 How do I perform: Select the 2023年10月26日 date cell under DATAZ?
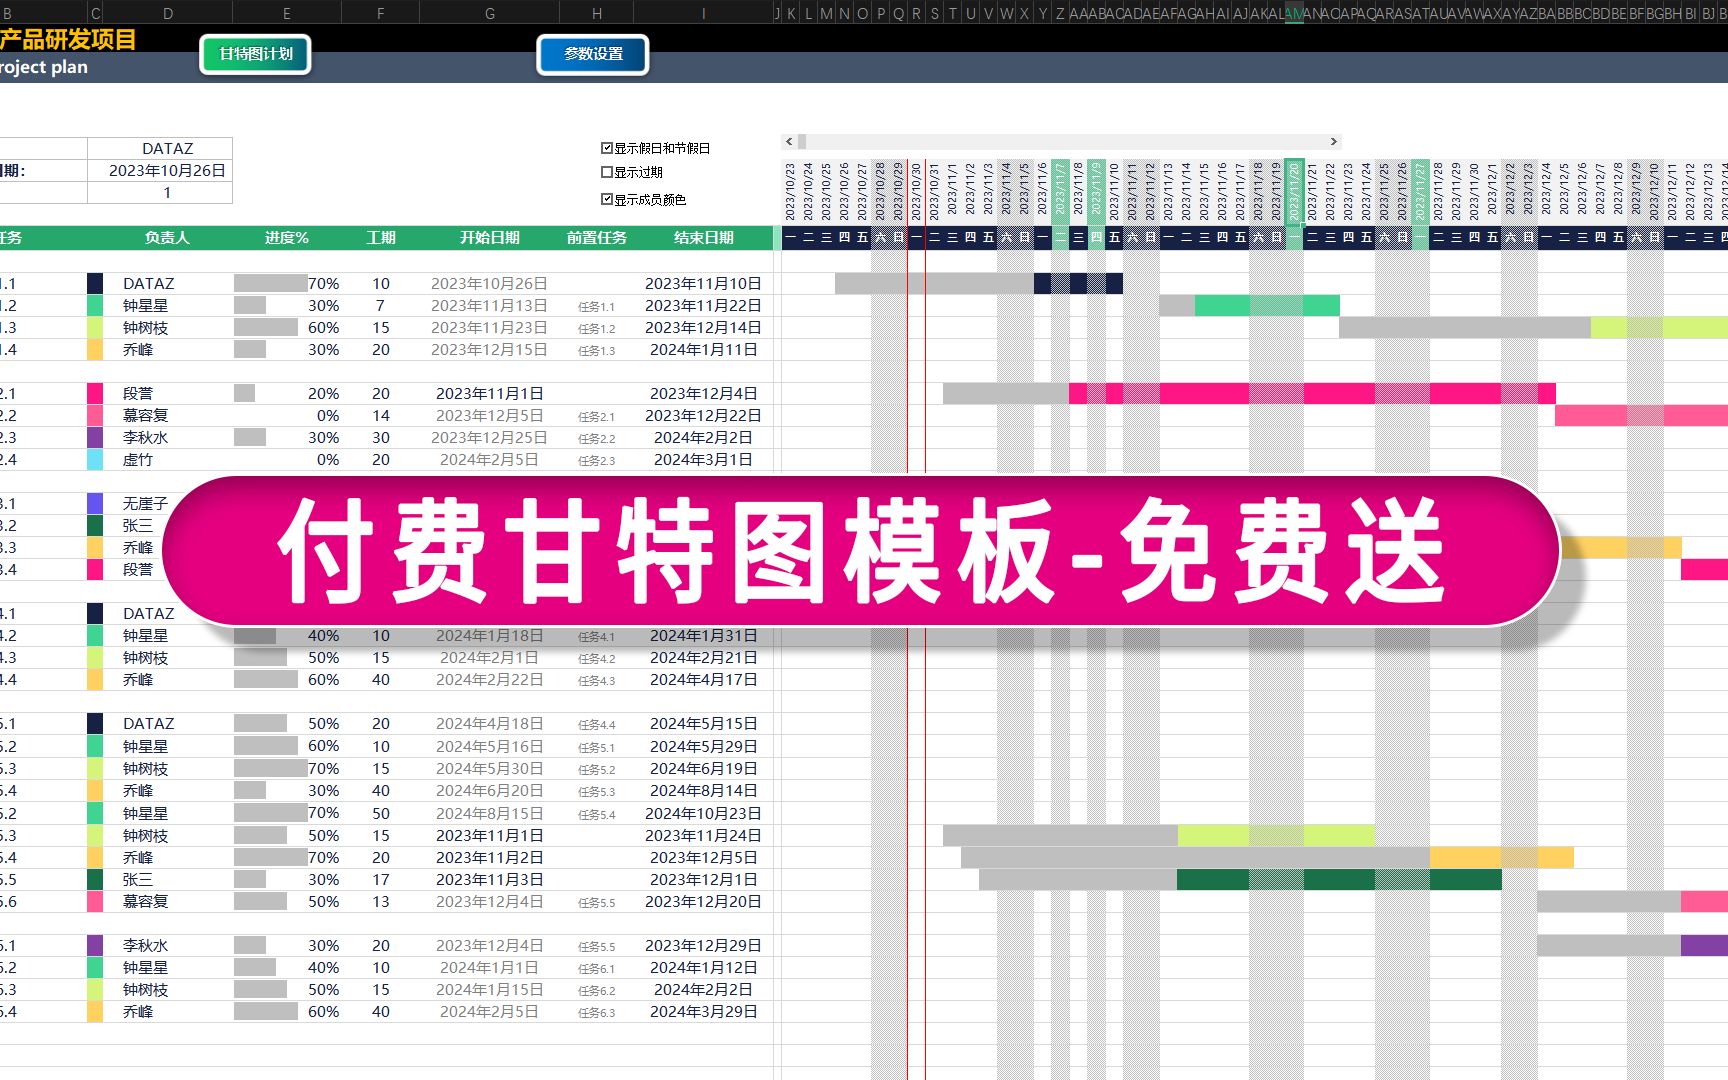[x=160, y=171]
